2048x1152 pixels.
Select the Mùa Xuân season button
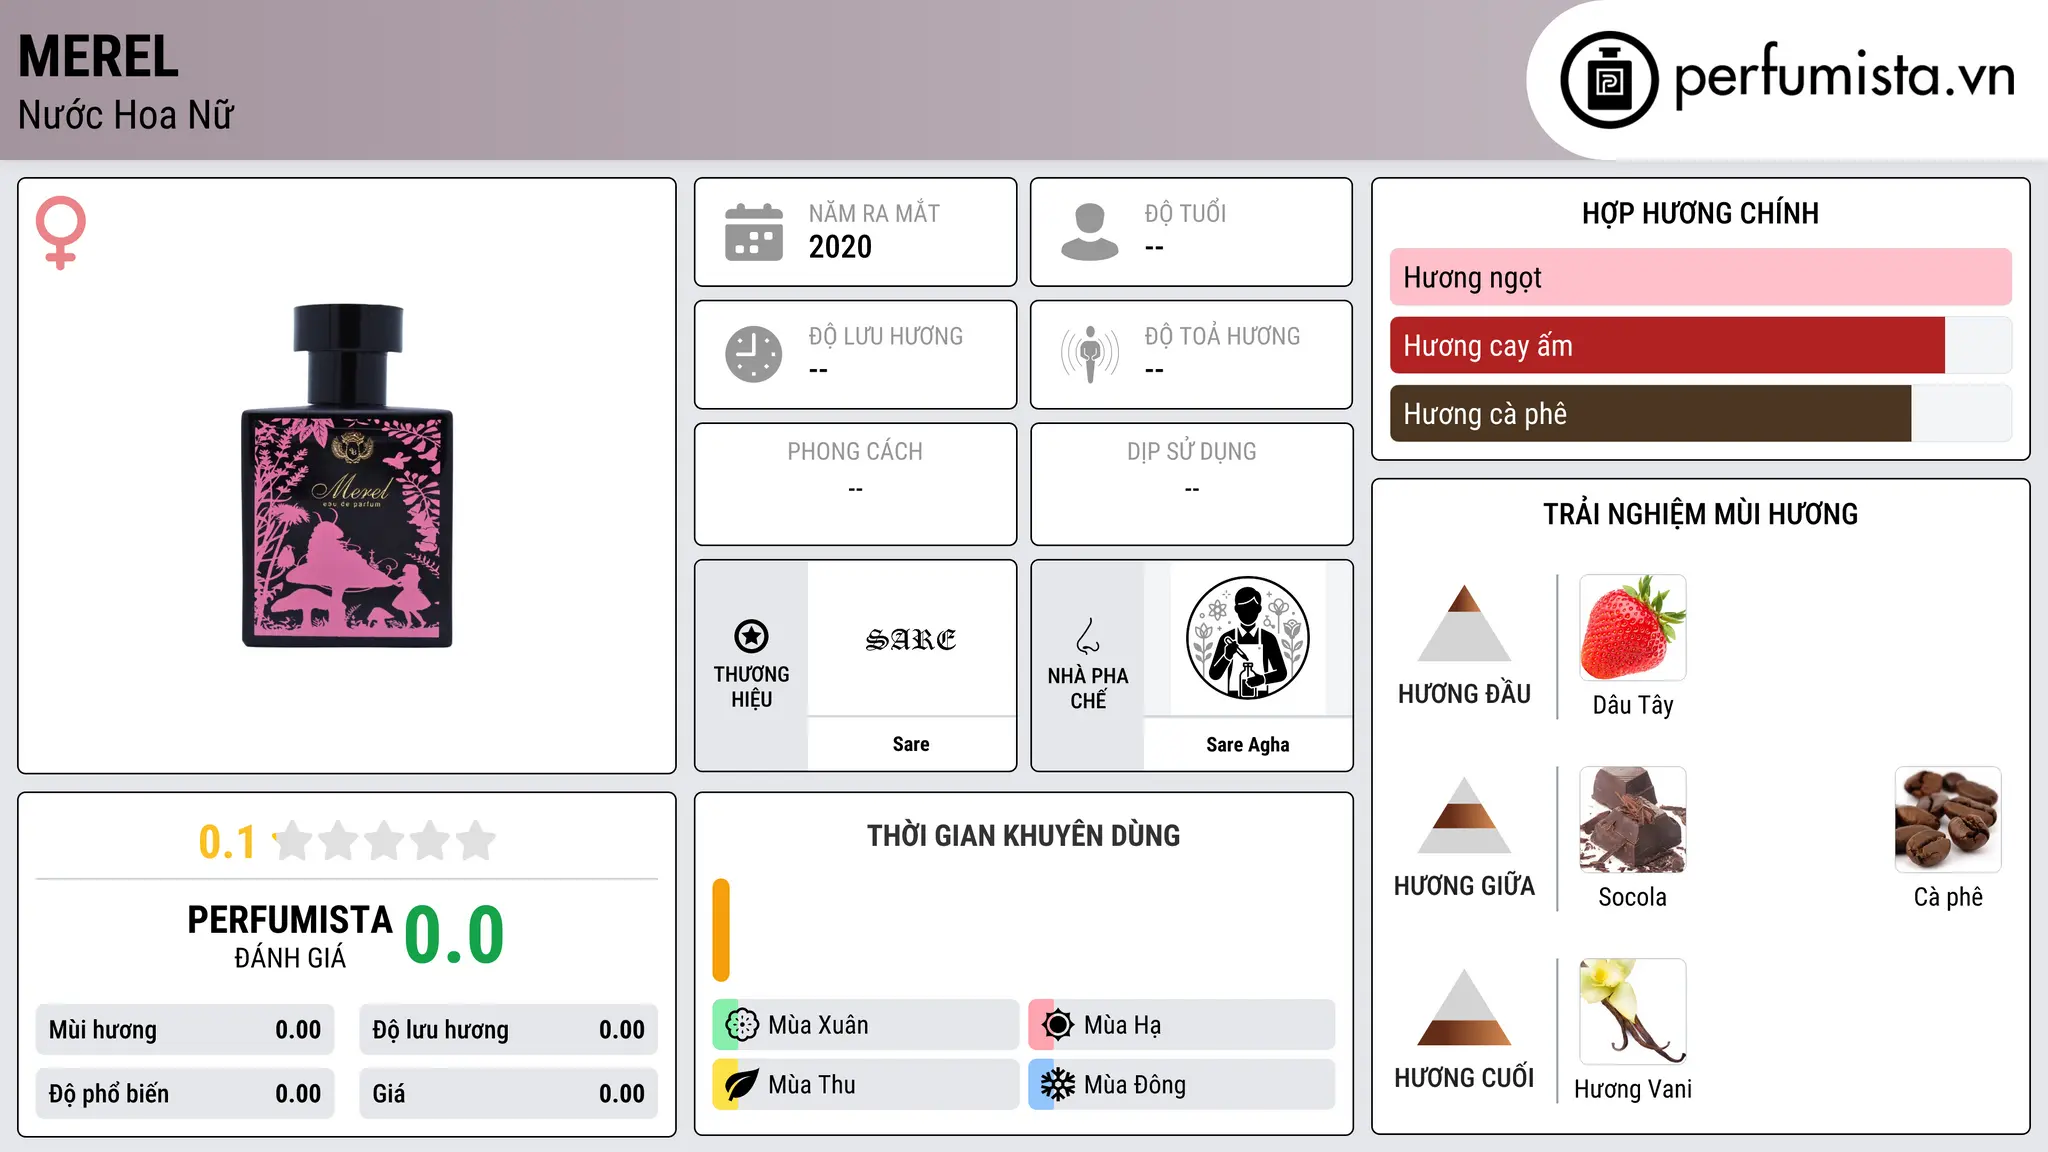(866, 1025)
